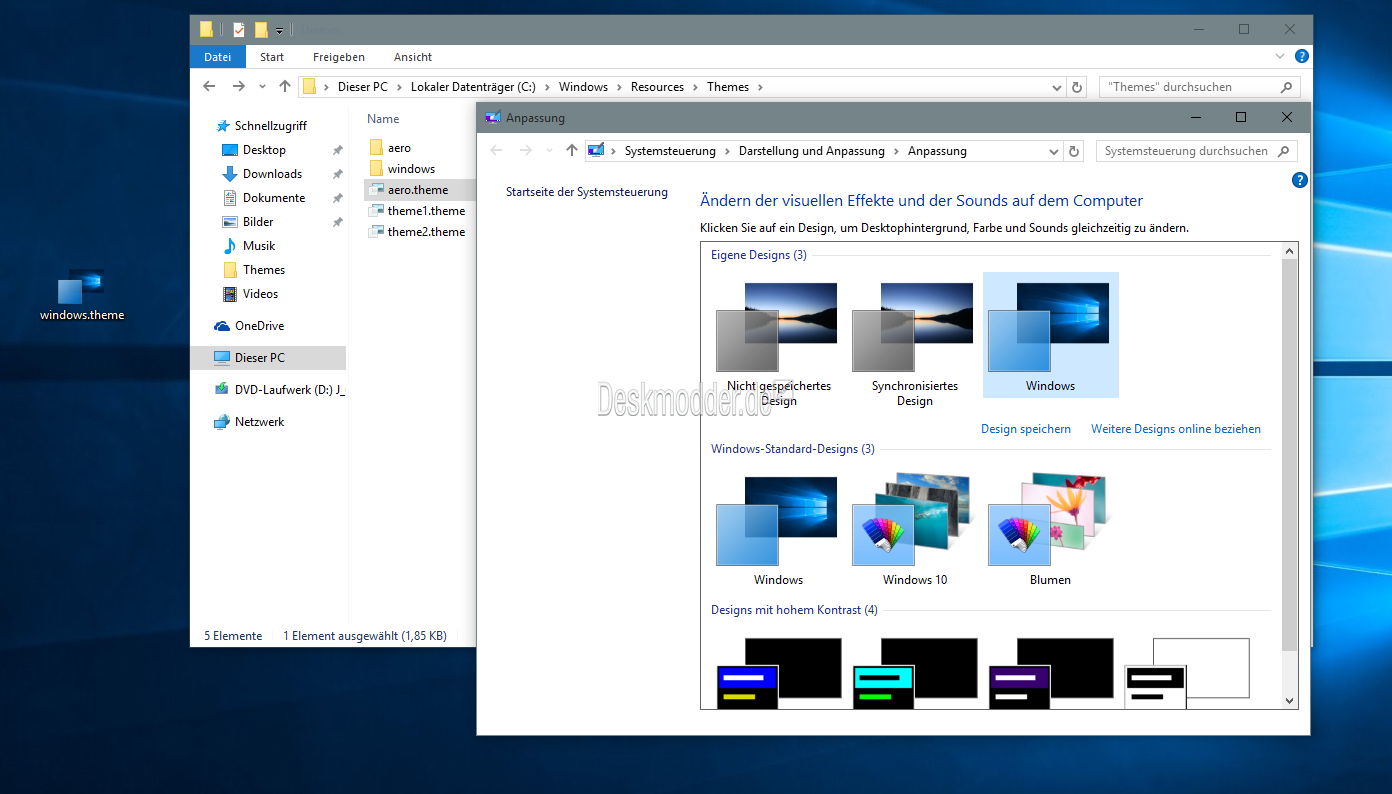1392x794 pixels.
Task: Open Bilder in the navigation pane
Action: point(258,222)
